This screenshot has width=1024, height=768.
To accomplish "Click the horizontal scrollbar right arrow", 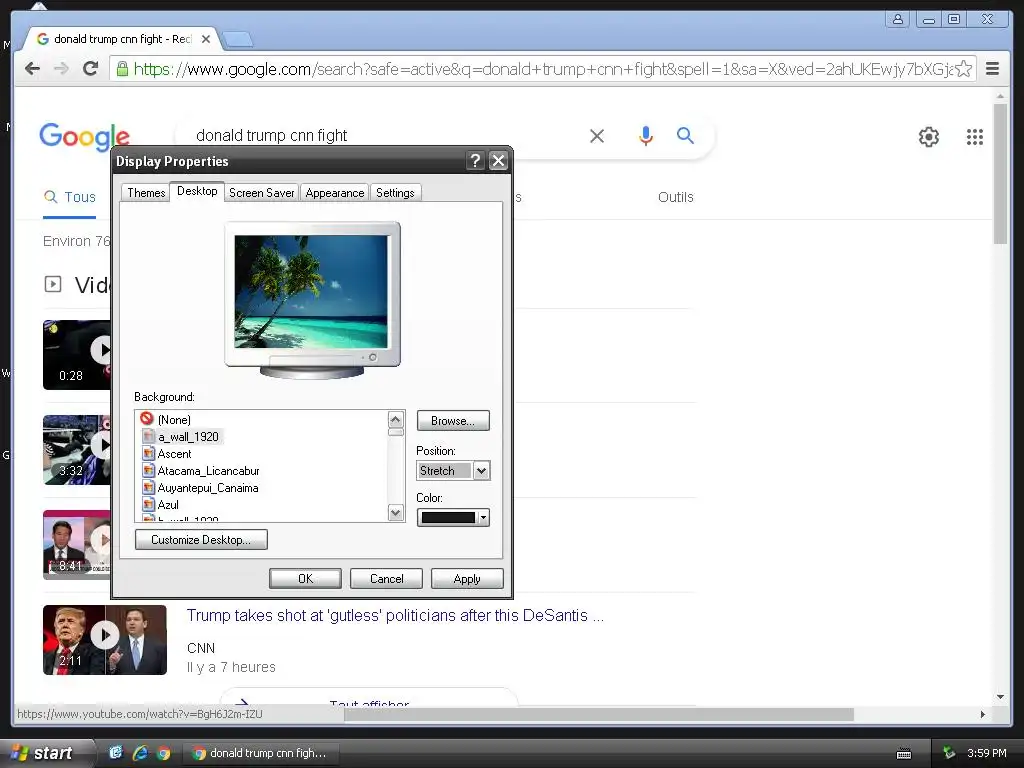I will [982, 714].
